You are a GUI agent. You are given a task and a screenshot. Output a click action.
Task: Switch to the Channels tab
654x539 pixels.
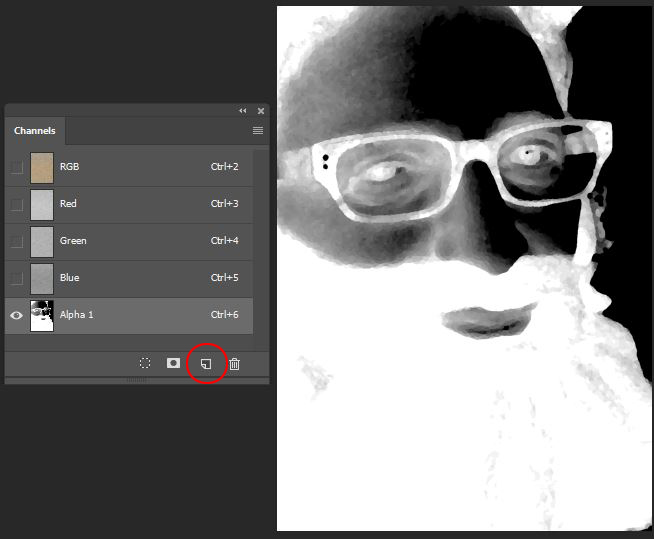pyautogui.click(x=34, y=131)
